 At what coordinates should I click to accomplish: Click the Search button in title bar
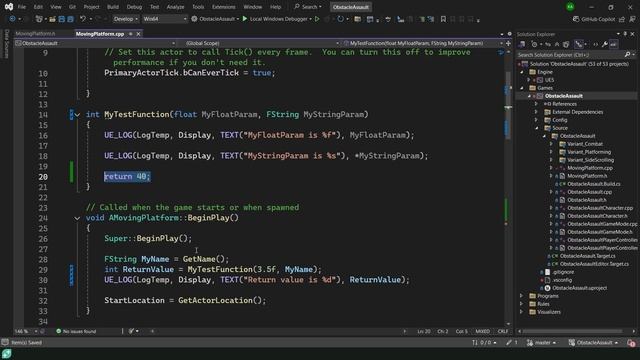(308, 7)
